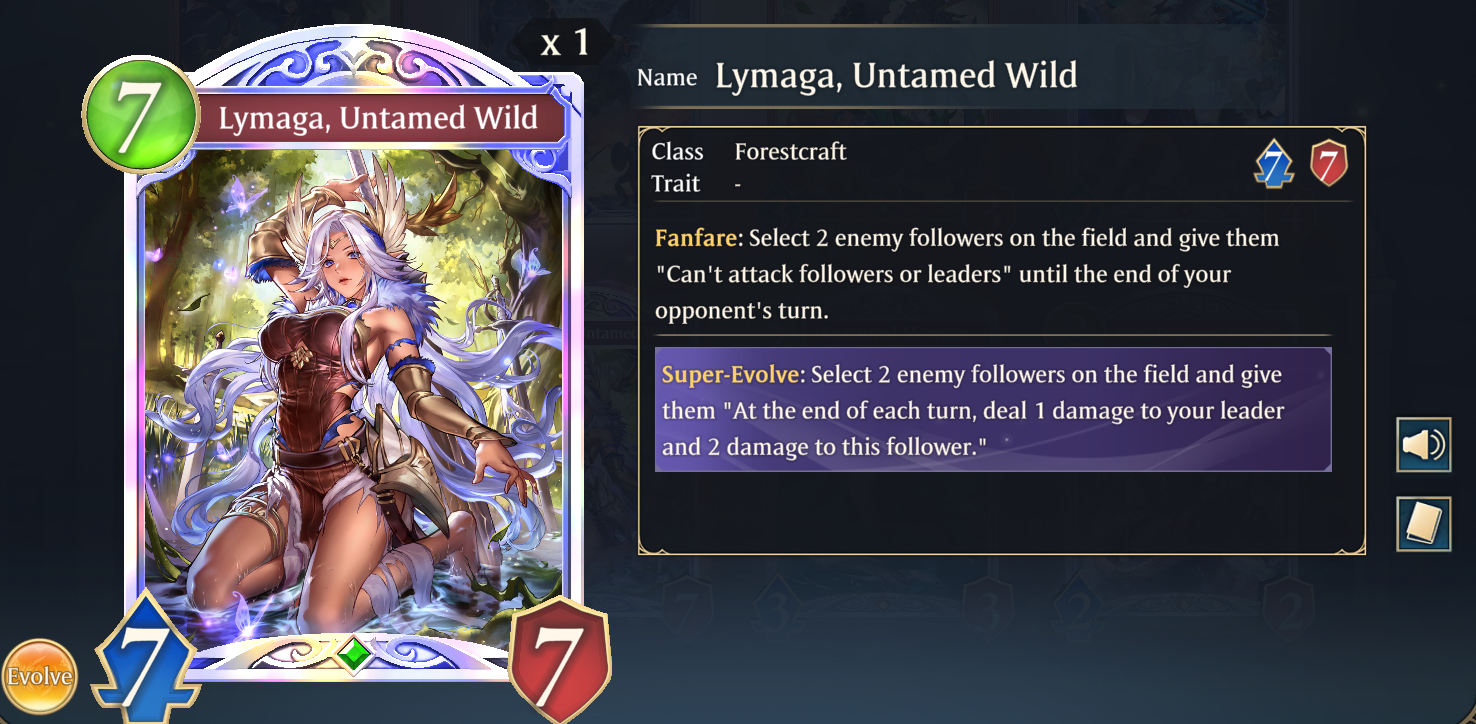This screenshot has width=1476, height=724.
Task: Click the small blue attack icon in details panel
Action: click(x=1274, y=163)
